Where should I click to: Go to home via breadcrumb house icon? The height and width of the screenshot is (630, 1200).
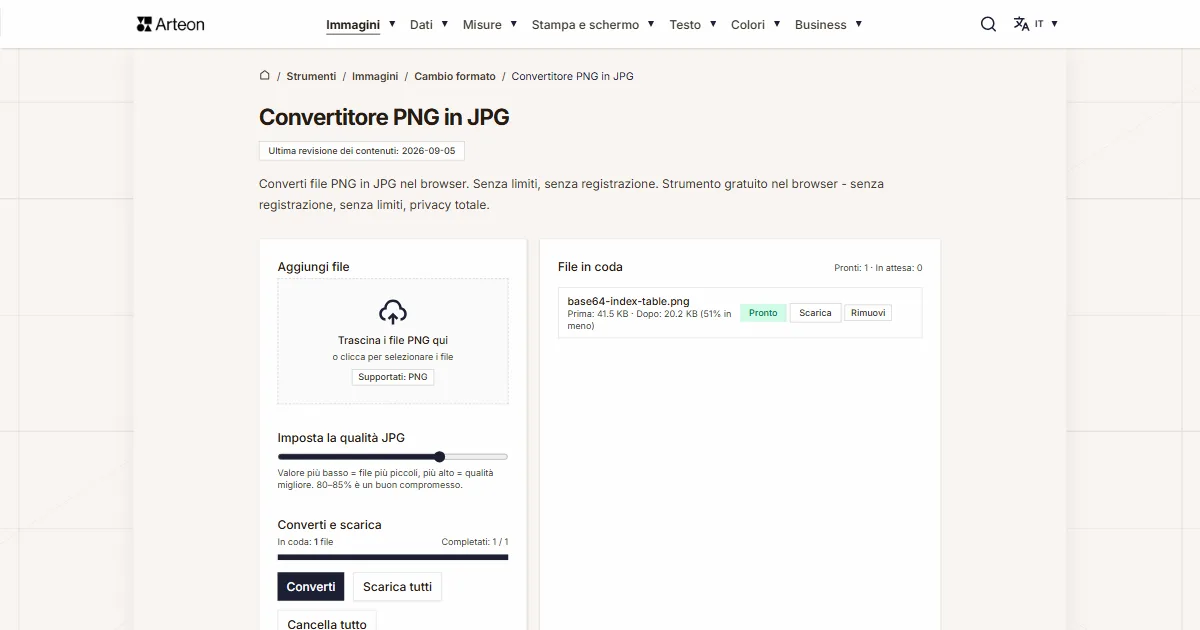coord(264,75)
